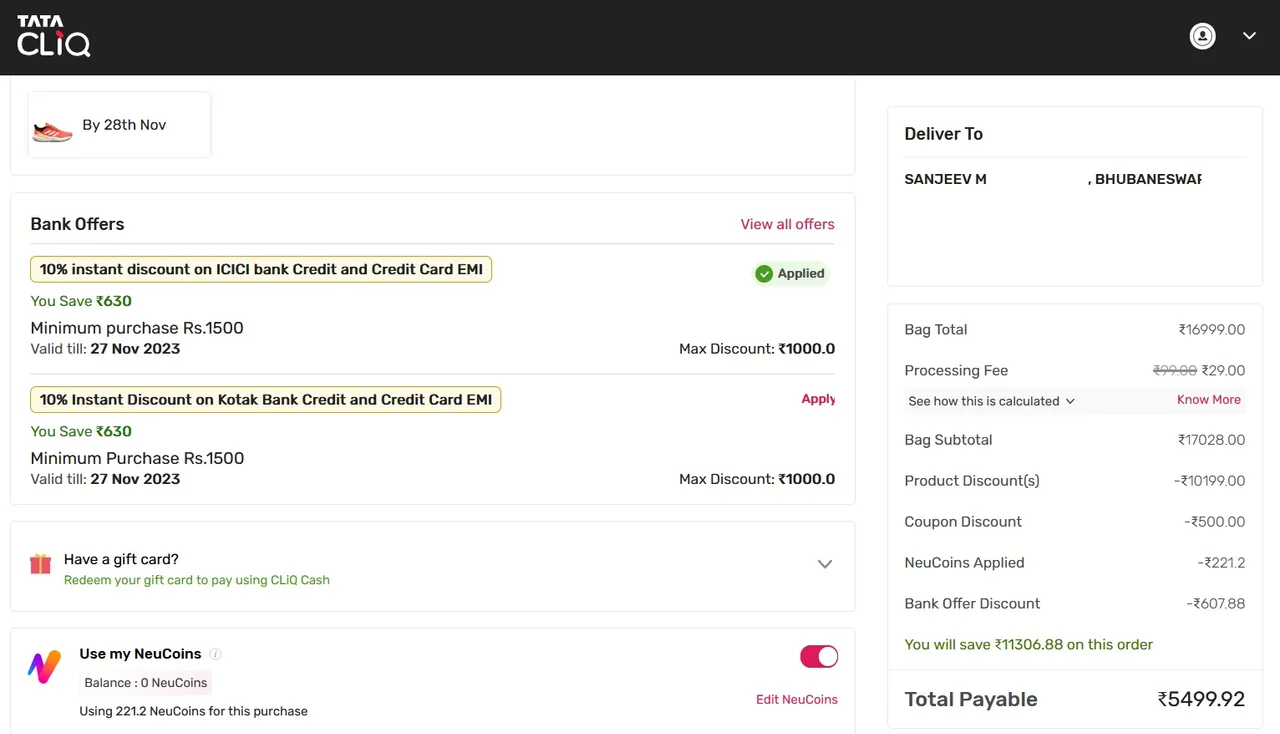The image size is (1280, 734).
Task: Click the Tata CLiQ logo
Action: pos(54,36)
